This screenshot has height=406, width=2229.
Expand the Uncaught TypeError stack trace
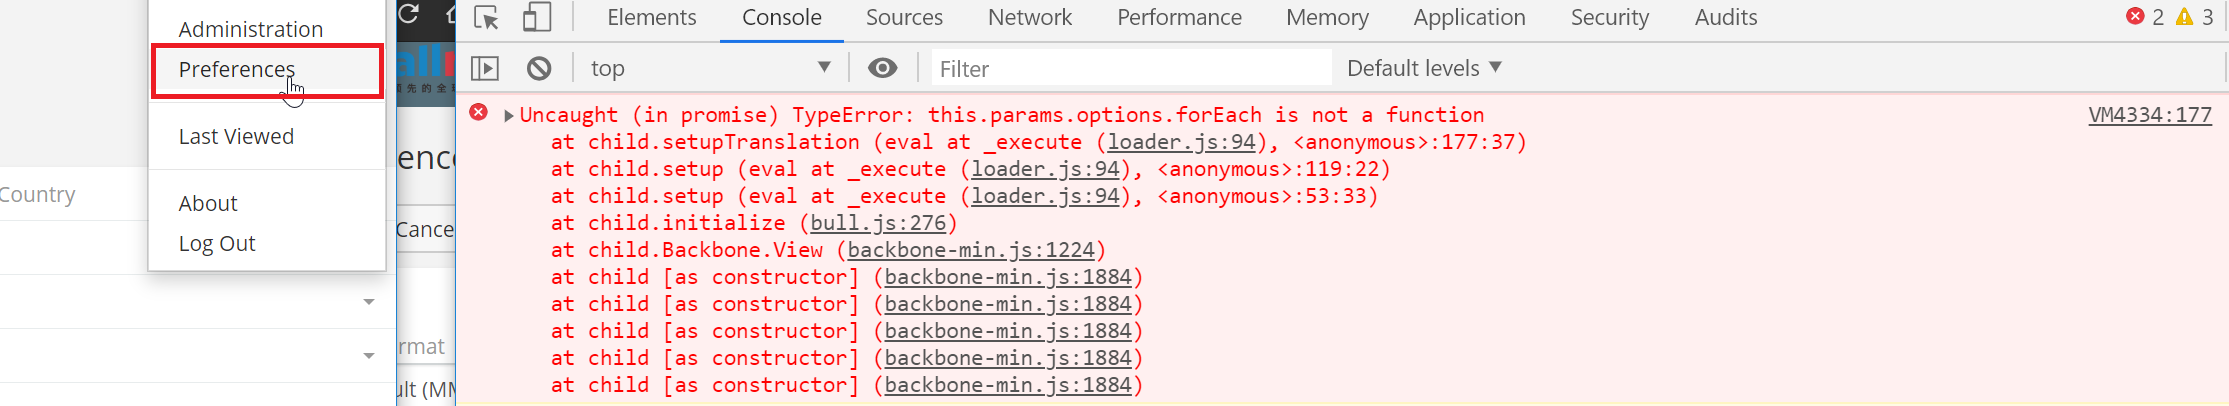pos(509,115)
